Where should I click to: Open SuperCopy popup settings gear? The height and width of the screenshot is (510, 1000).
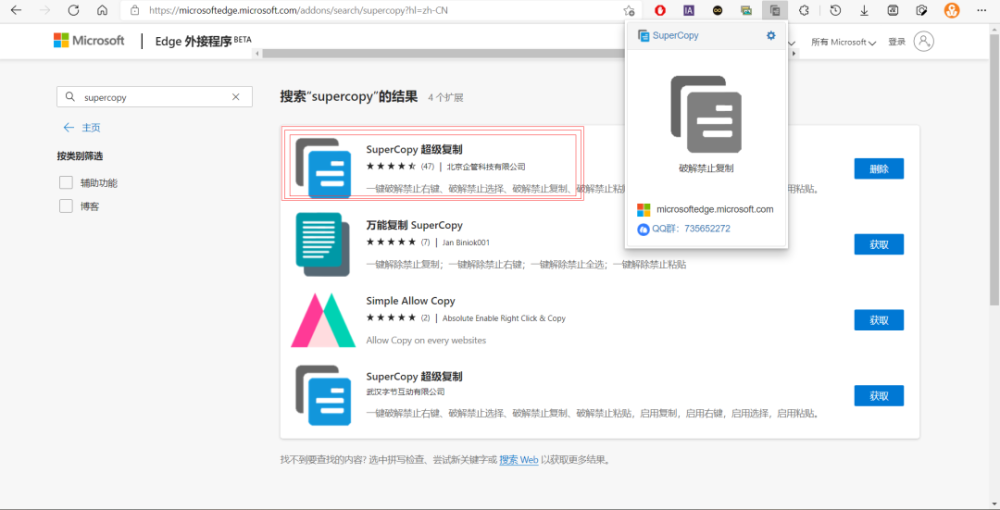771,36
